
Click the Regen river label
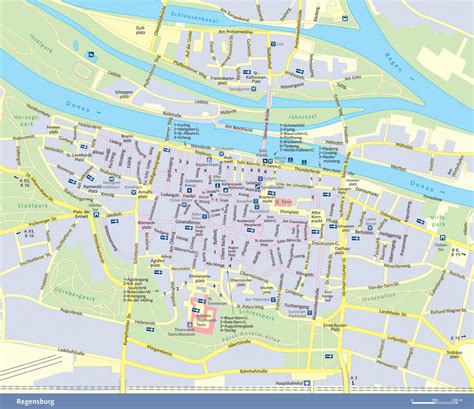(394, 62)
